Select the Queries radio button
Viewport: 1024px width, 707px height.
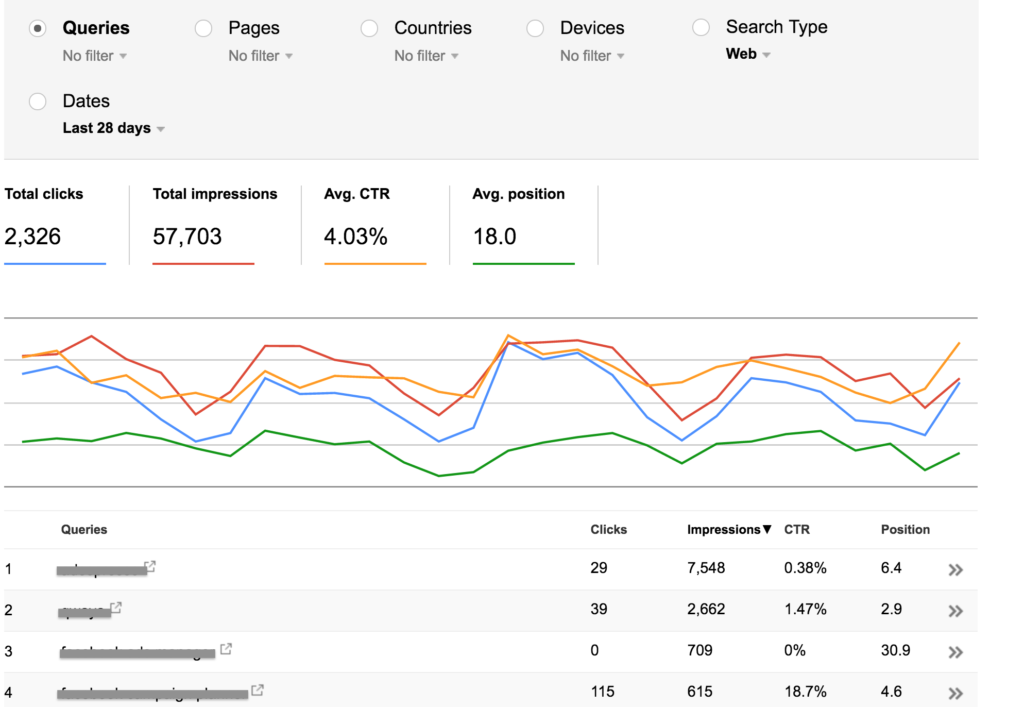[x=38, y=29]
